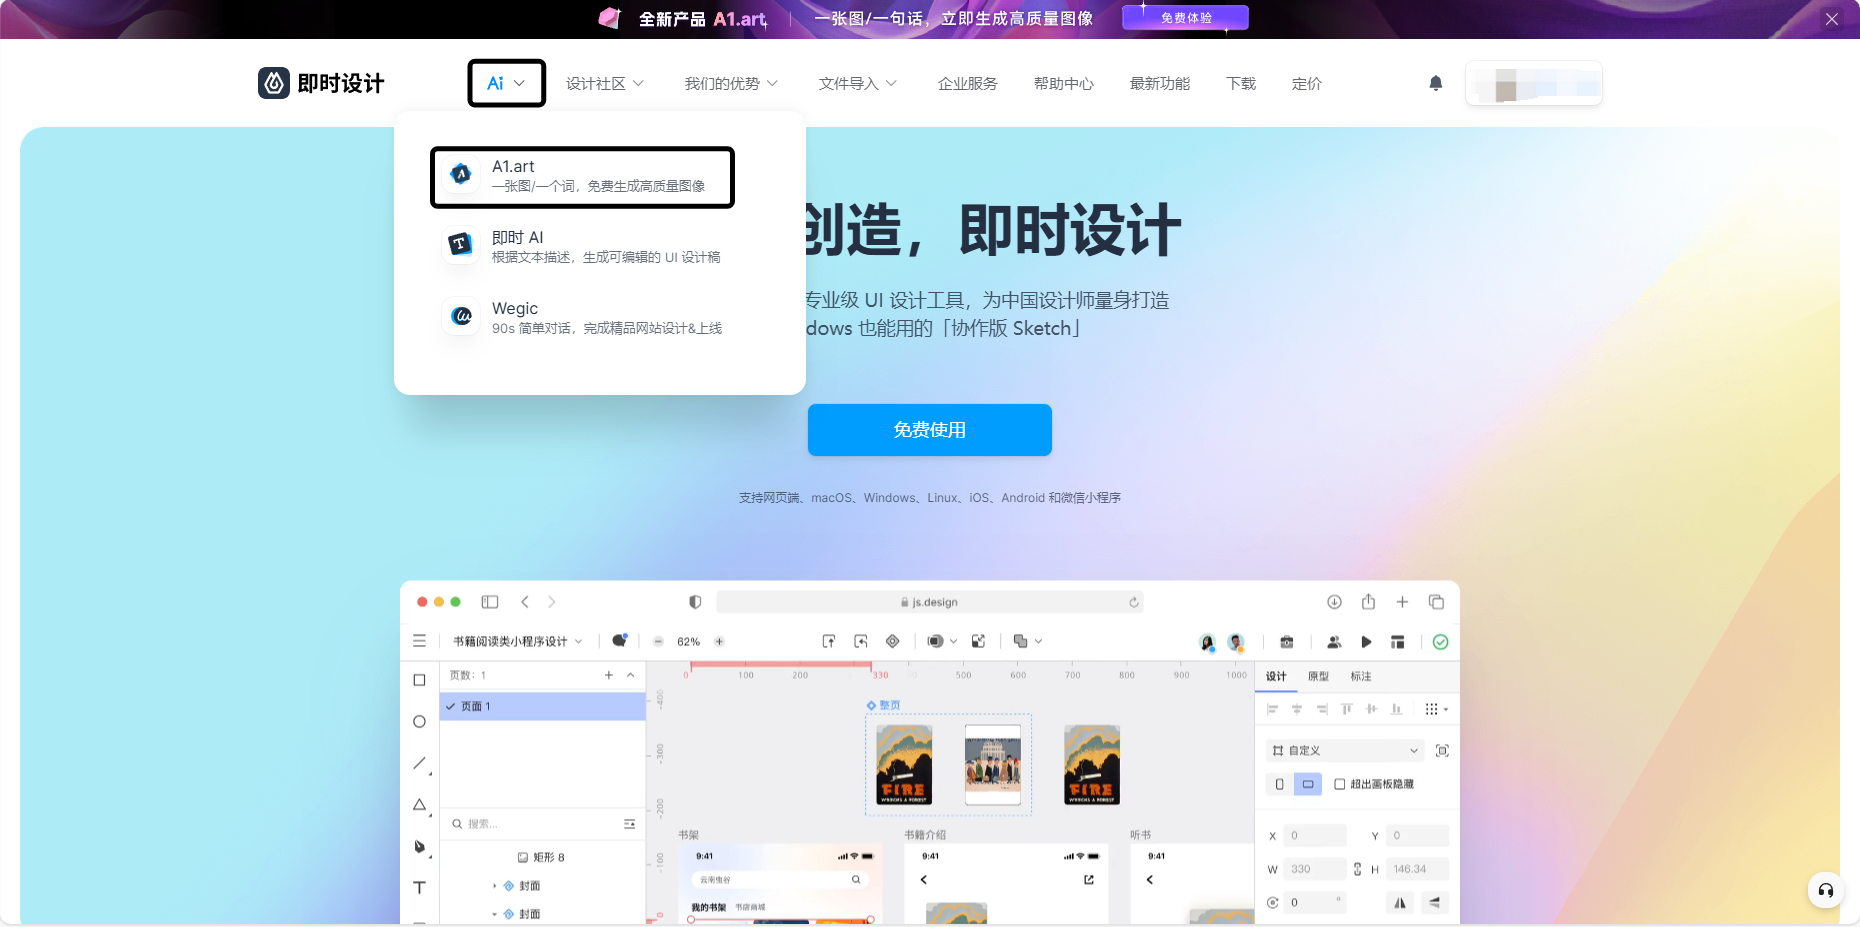Click the zoom in plus button
This screenshot has width=1860, height=927.
coord(719,642)
